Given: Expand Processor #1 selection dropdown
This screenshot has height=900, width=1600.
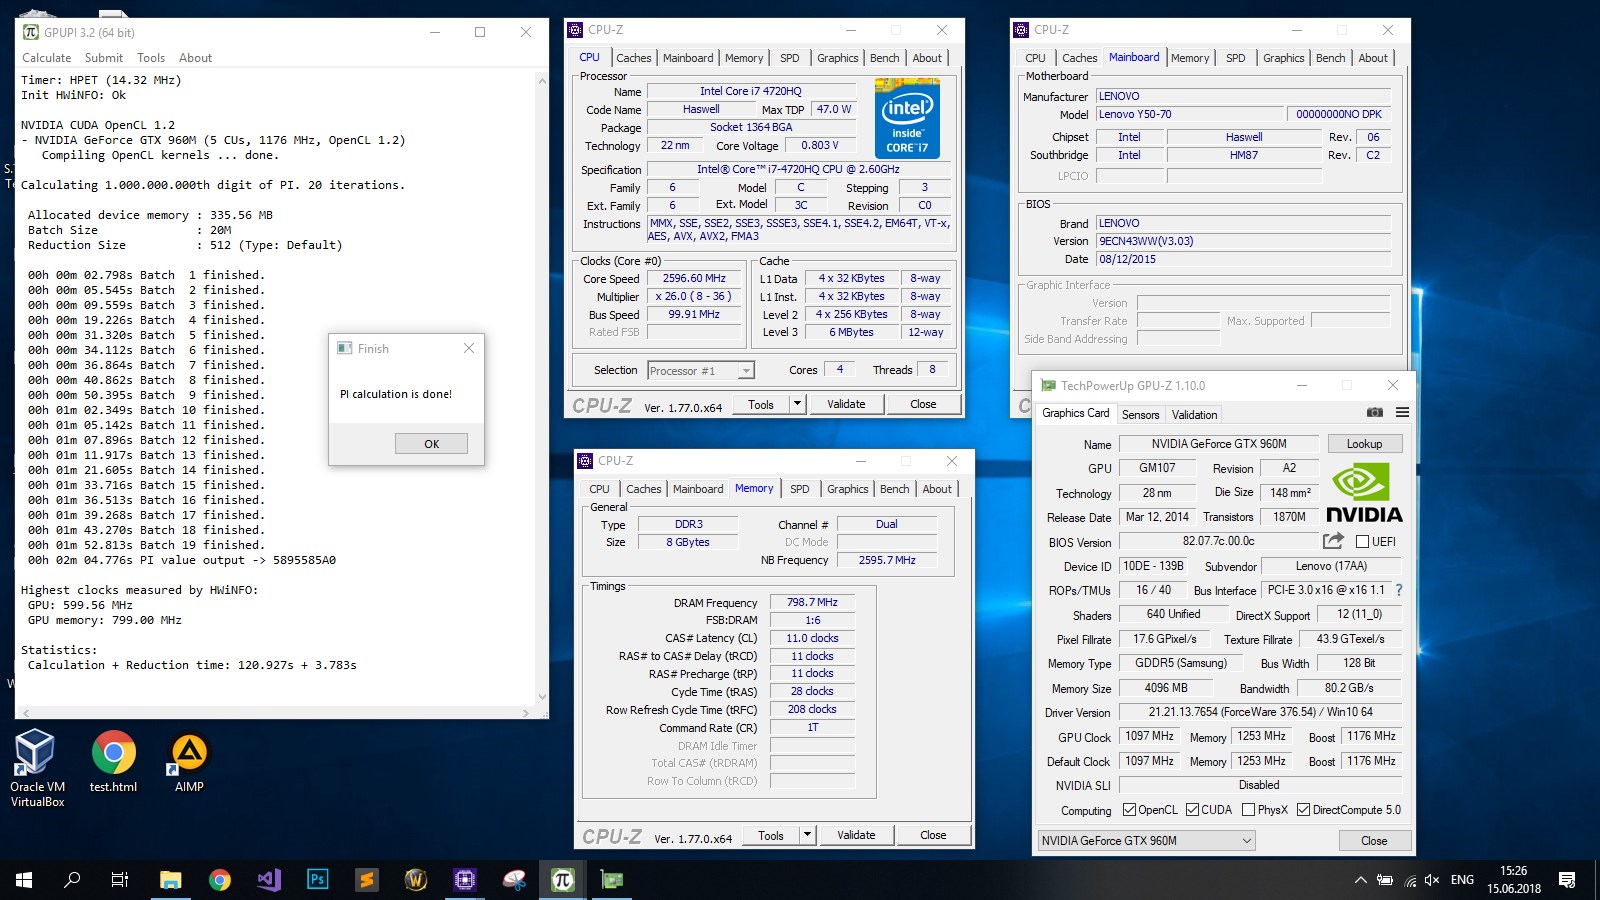Looking at the screenshot, I should [746, 371].
